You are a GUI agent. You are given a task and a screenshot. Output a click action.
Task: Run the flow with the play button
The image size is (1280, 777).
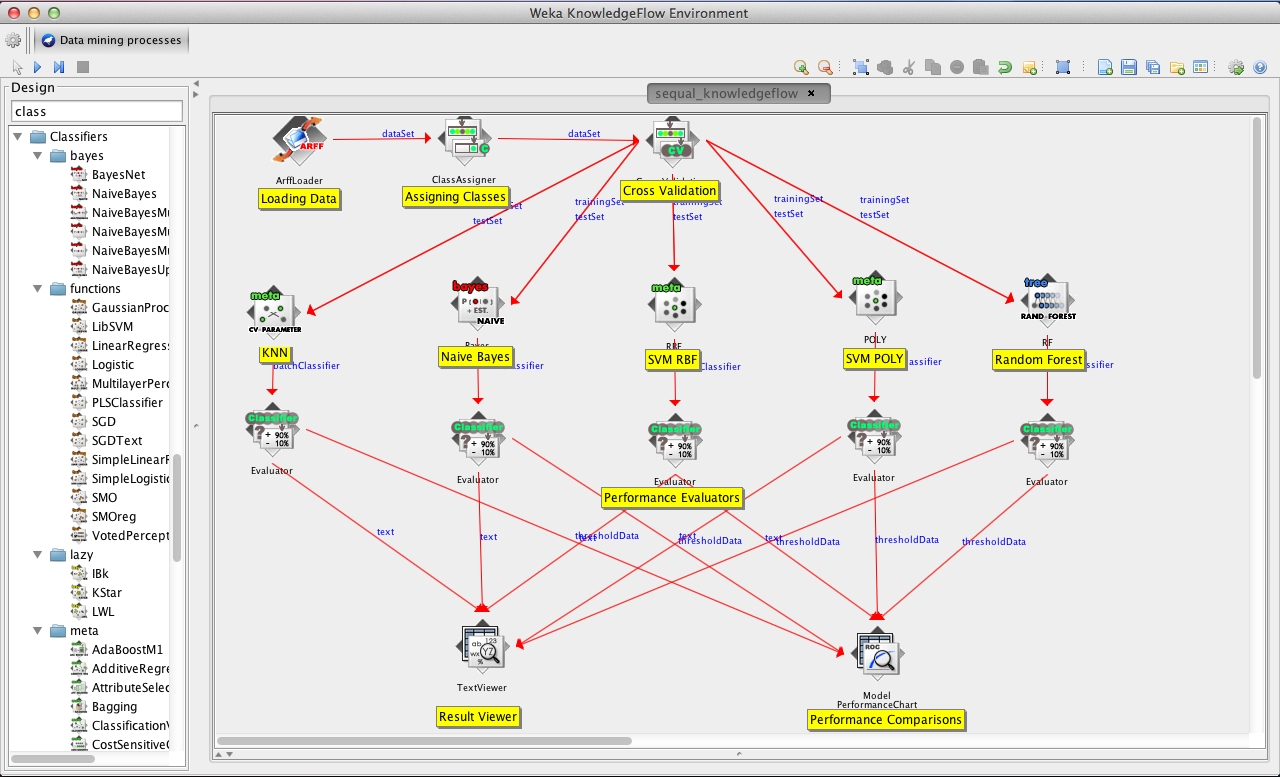(x=37, y=67)
